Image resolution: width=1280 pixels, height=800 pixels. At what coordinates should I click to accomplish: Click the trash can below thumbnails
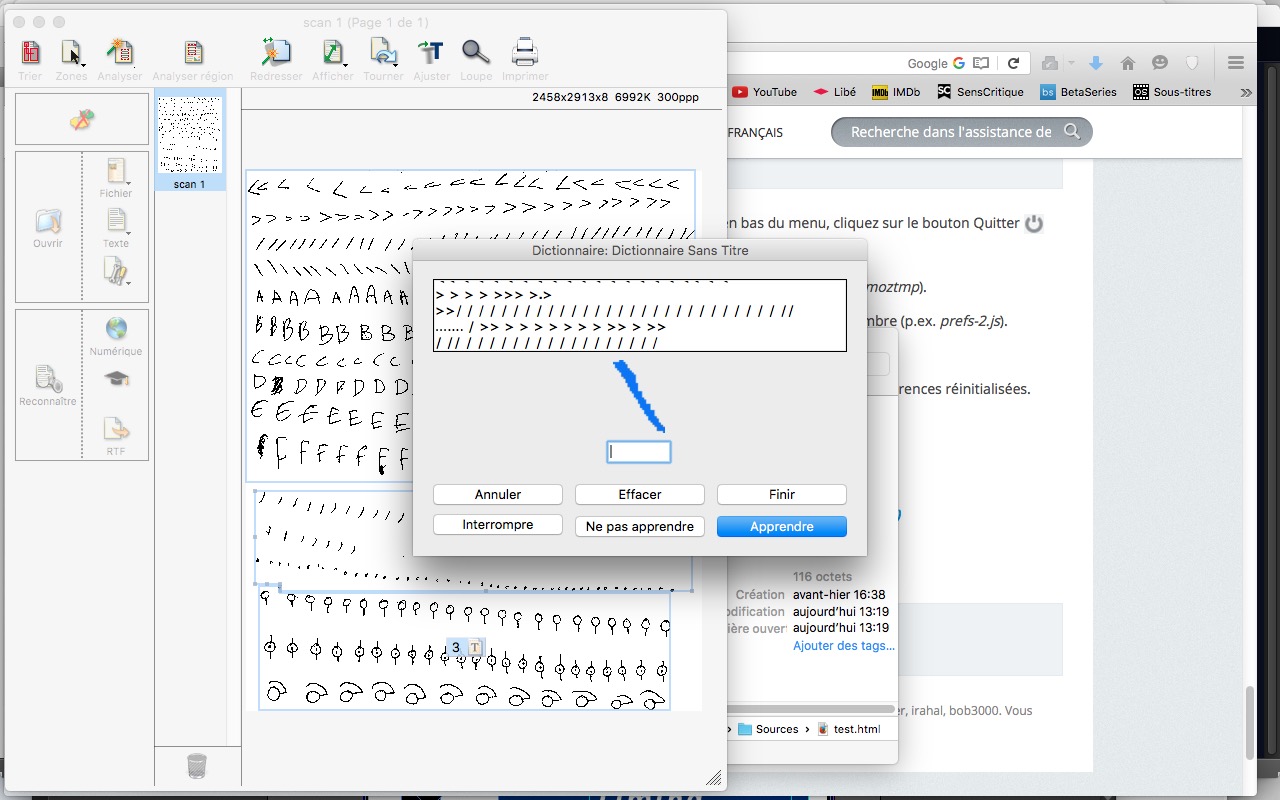[x=197, y=766]
